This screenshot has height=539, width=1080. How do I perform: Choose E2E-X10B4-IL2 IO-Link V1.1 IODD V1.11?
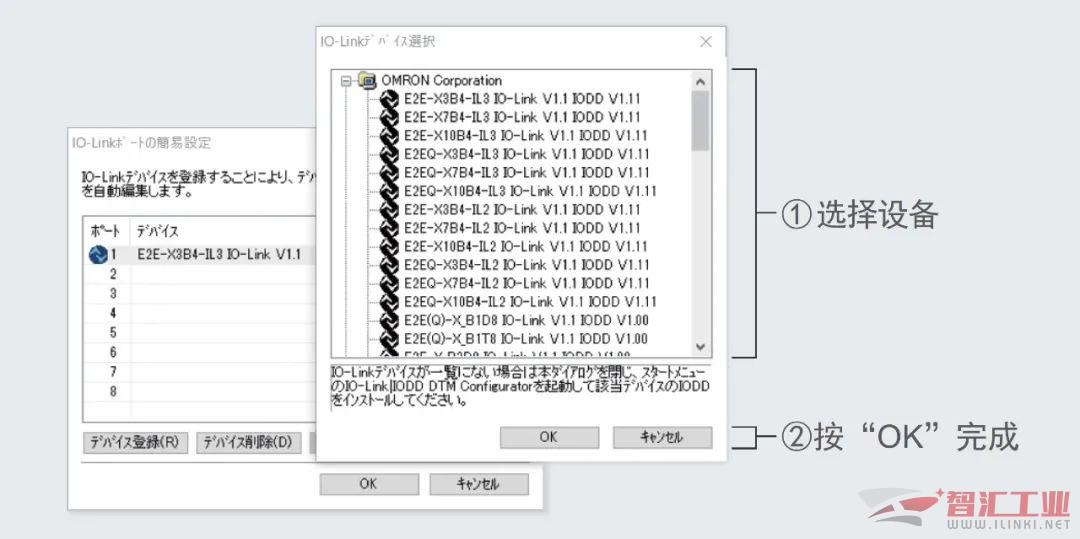(x=526, y=246)
